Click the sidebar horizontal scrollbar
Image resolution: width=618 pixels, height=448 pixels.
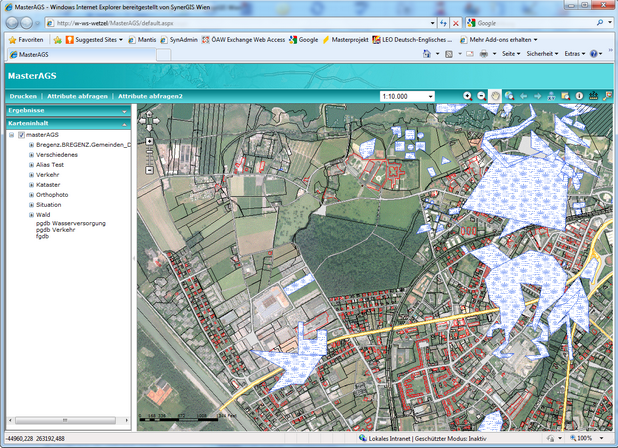[65, 420]
